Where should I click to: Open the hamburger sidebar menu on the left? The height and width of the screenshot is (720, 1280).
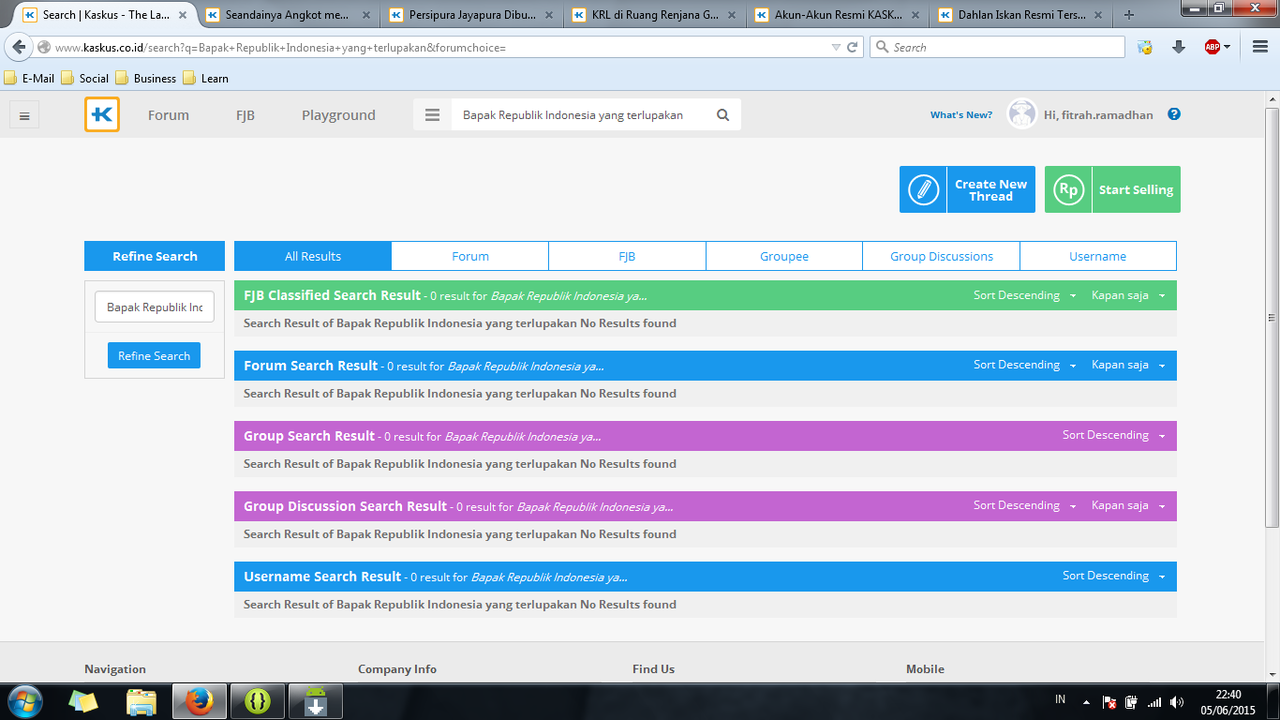25,116
